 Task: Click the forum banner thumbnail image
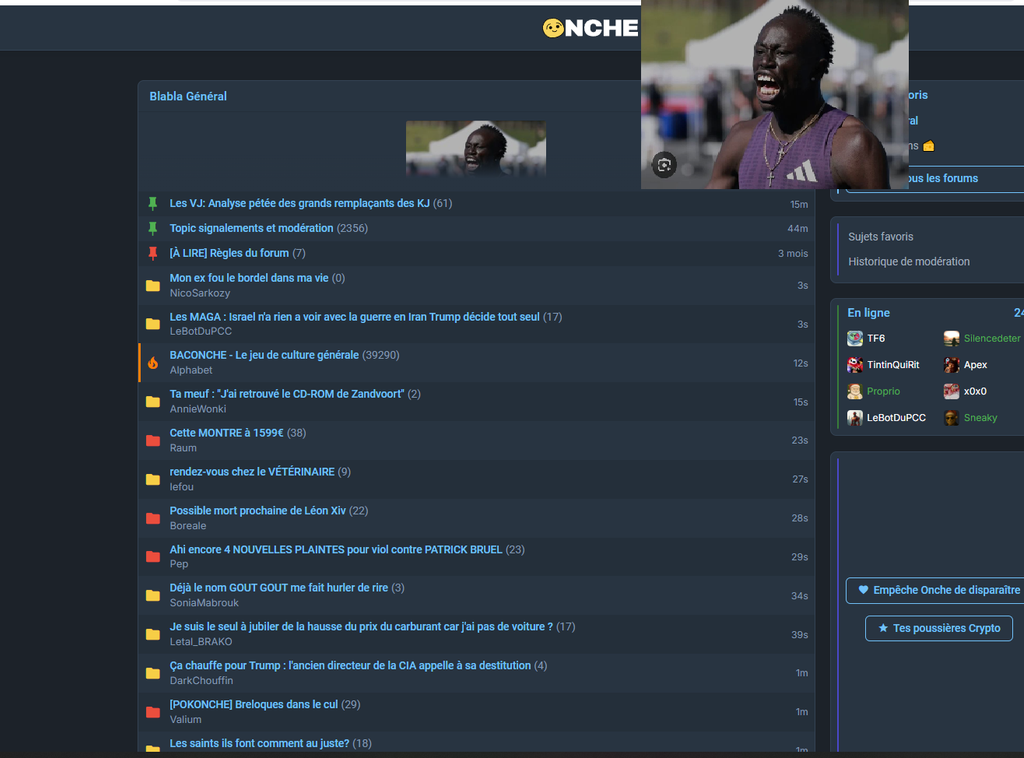(x=475, y=148)
